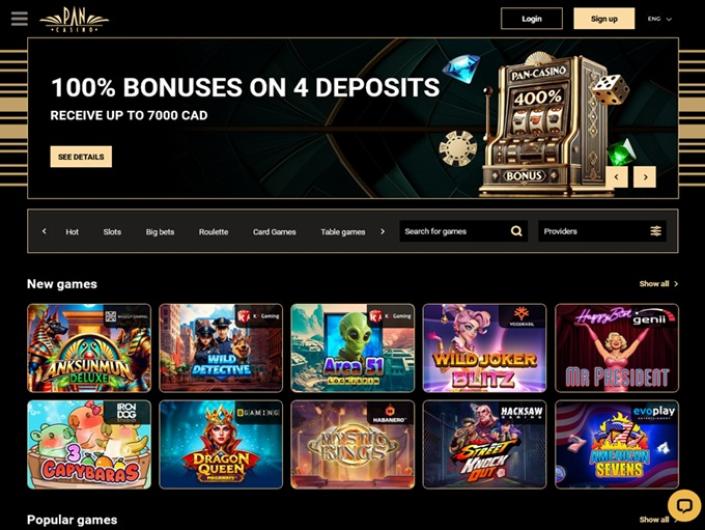Open the Providers dropdown
Image resolution: width=705 pixels, height=530 pixels.
[x=602, y=231]
